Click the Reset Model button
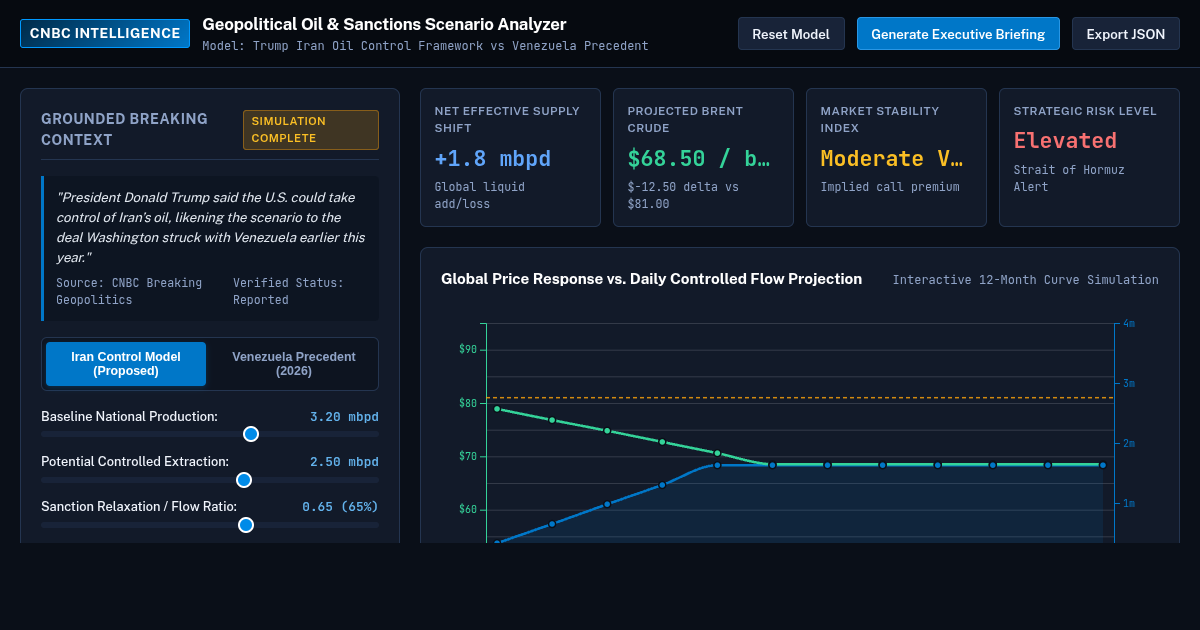1200x630 pixels. tap(791, 34)
